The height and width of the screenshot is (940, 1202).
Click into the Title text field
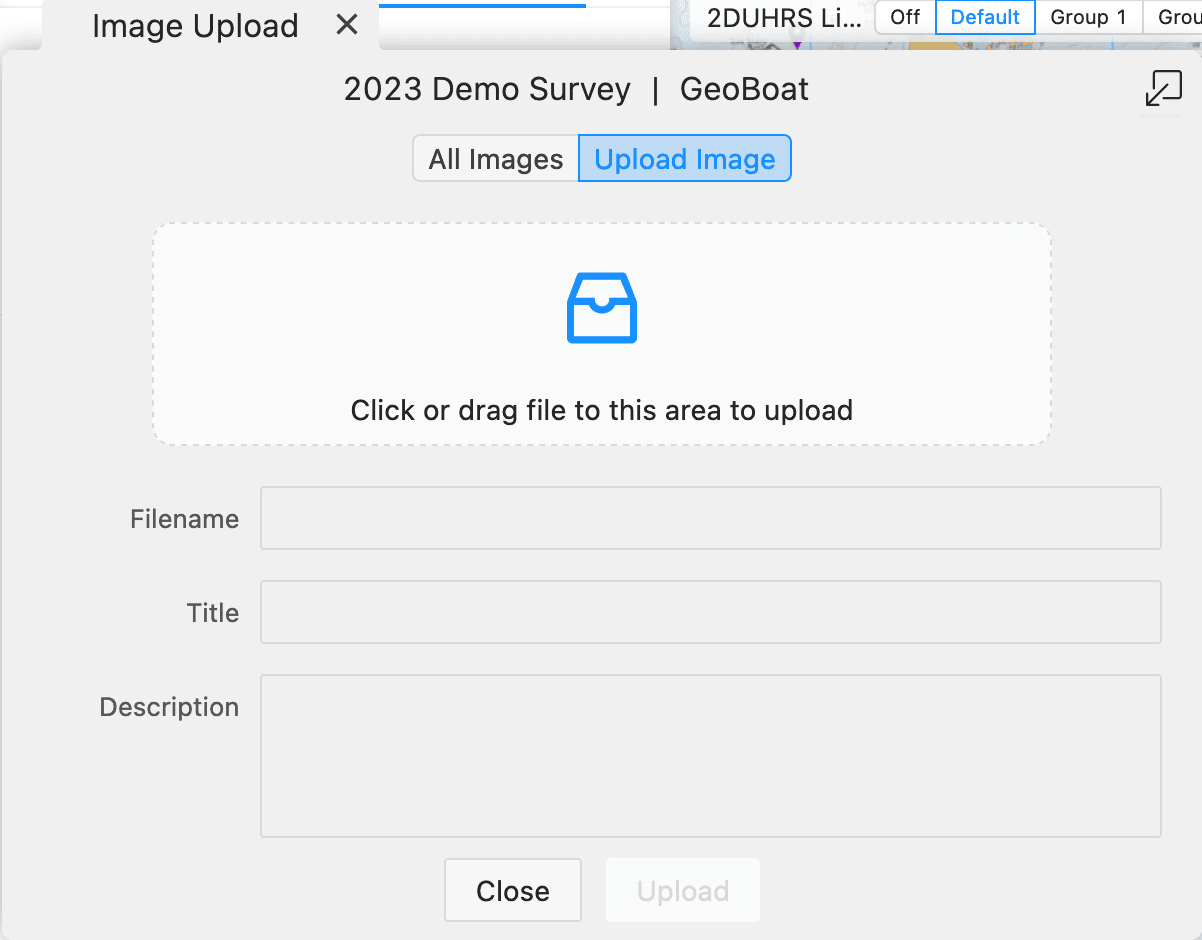(x=711, y=612)
